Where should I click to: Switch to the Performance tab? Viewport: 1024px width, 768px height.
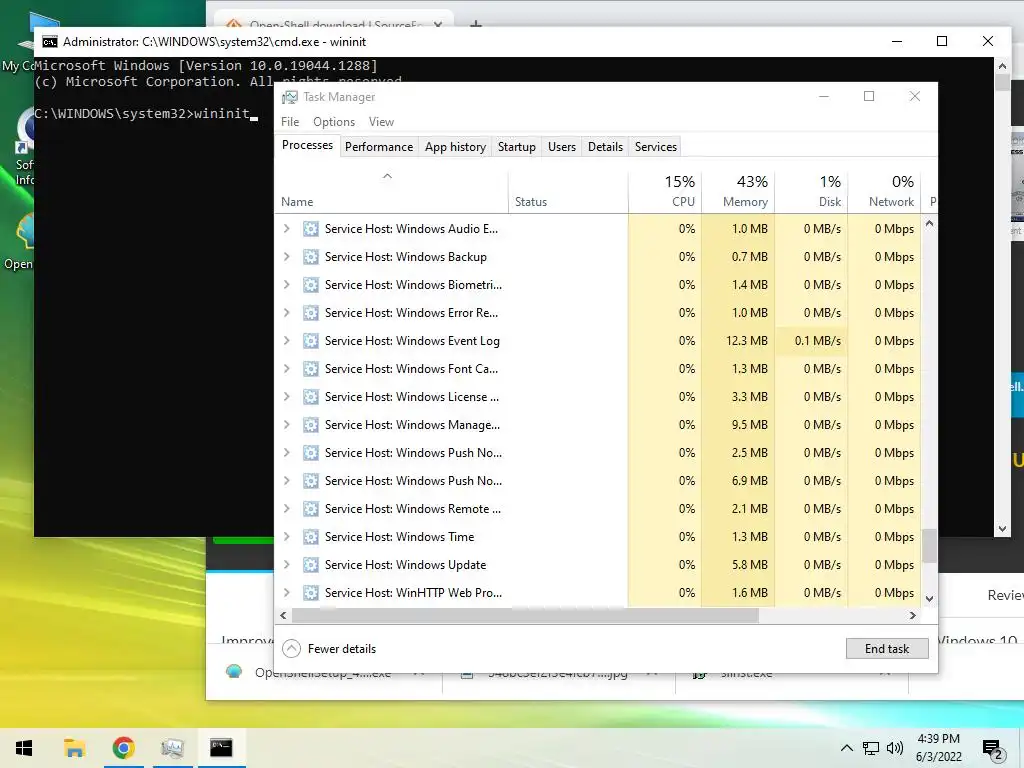click(x=379, y=147)
